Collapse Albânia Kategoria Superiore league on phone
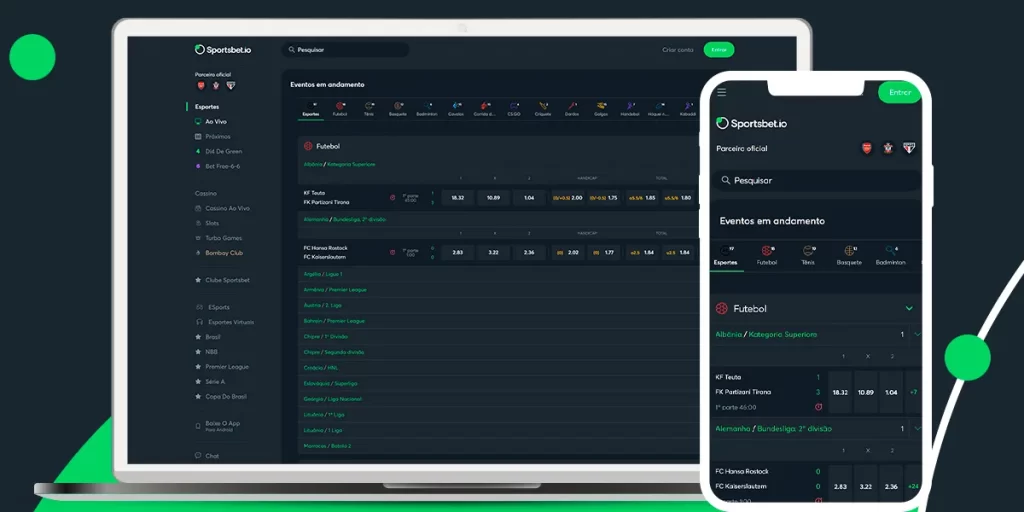This screenshot has width=1024, height=512. [917, 334]
